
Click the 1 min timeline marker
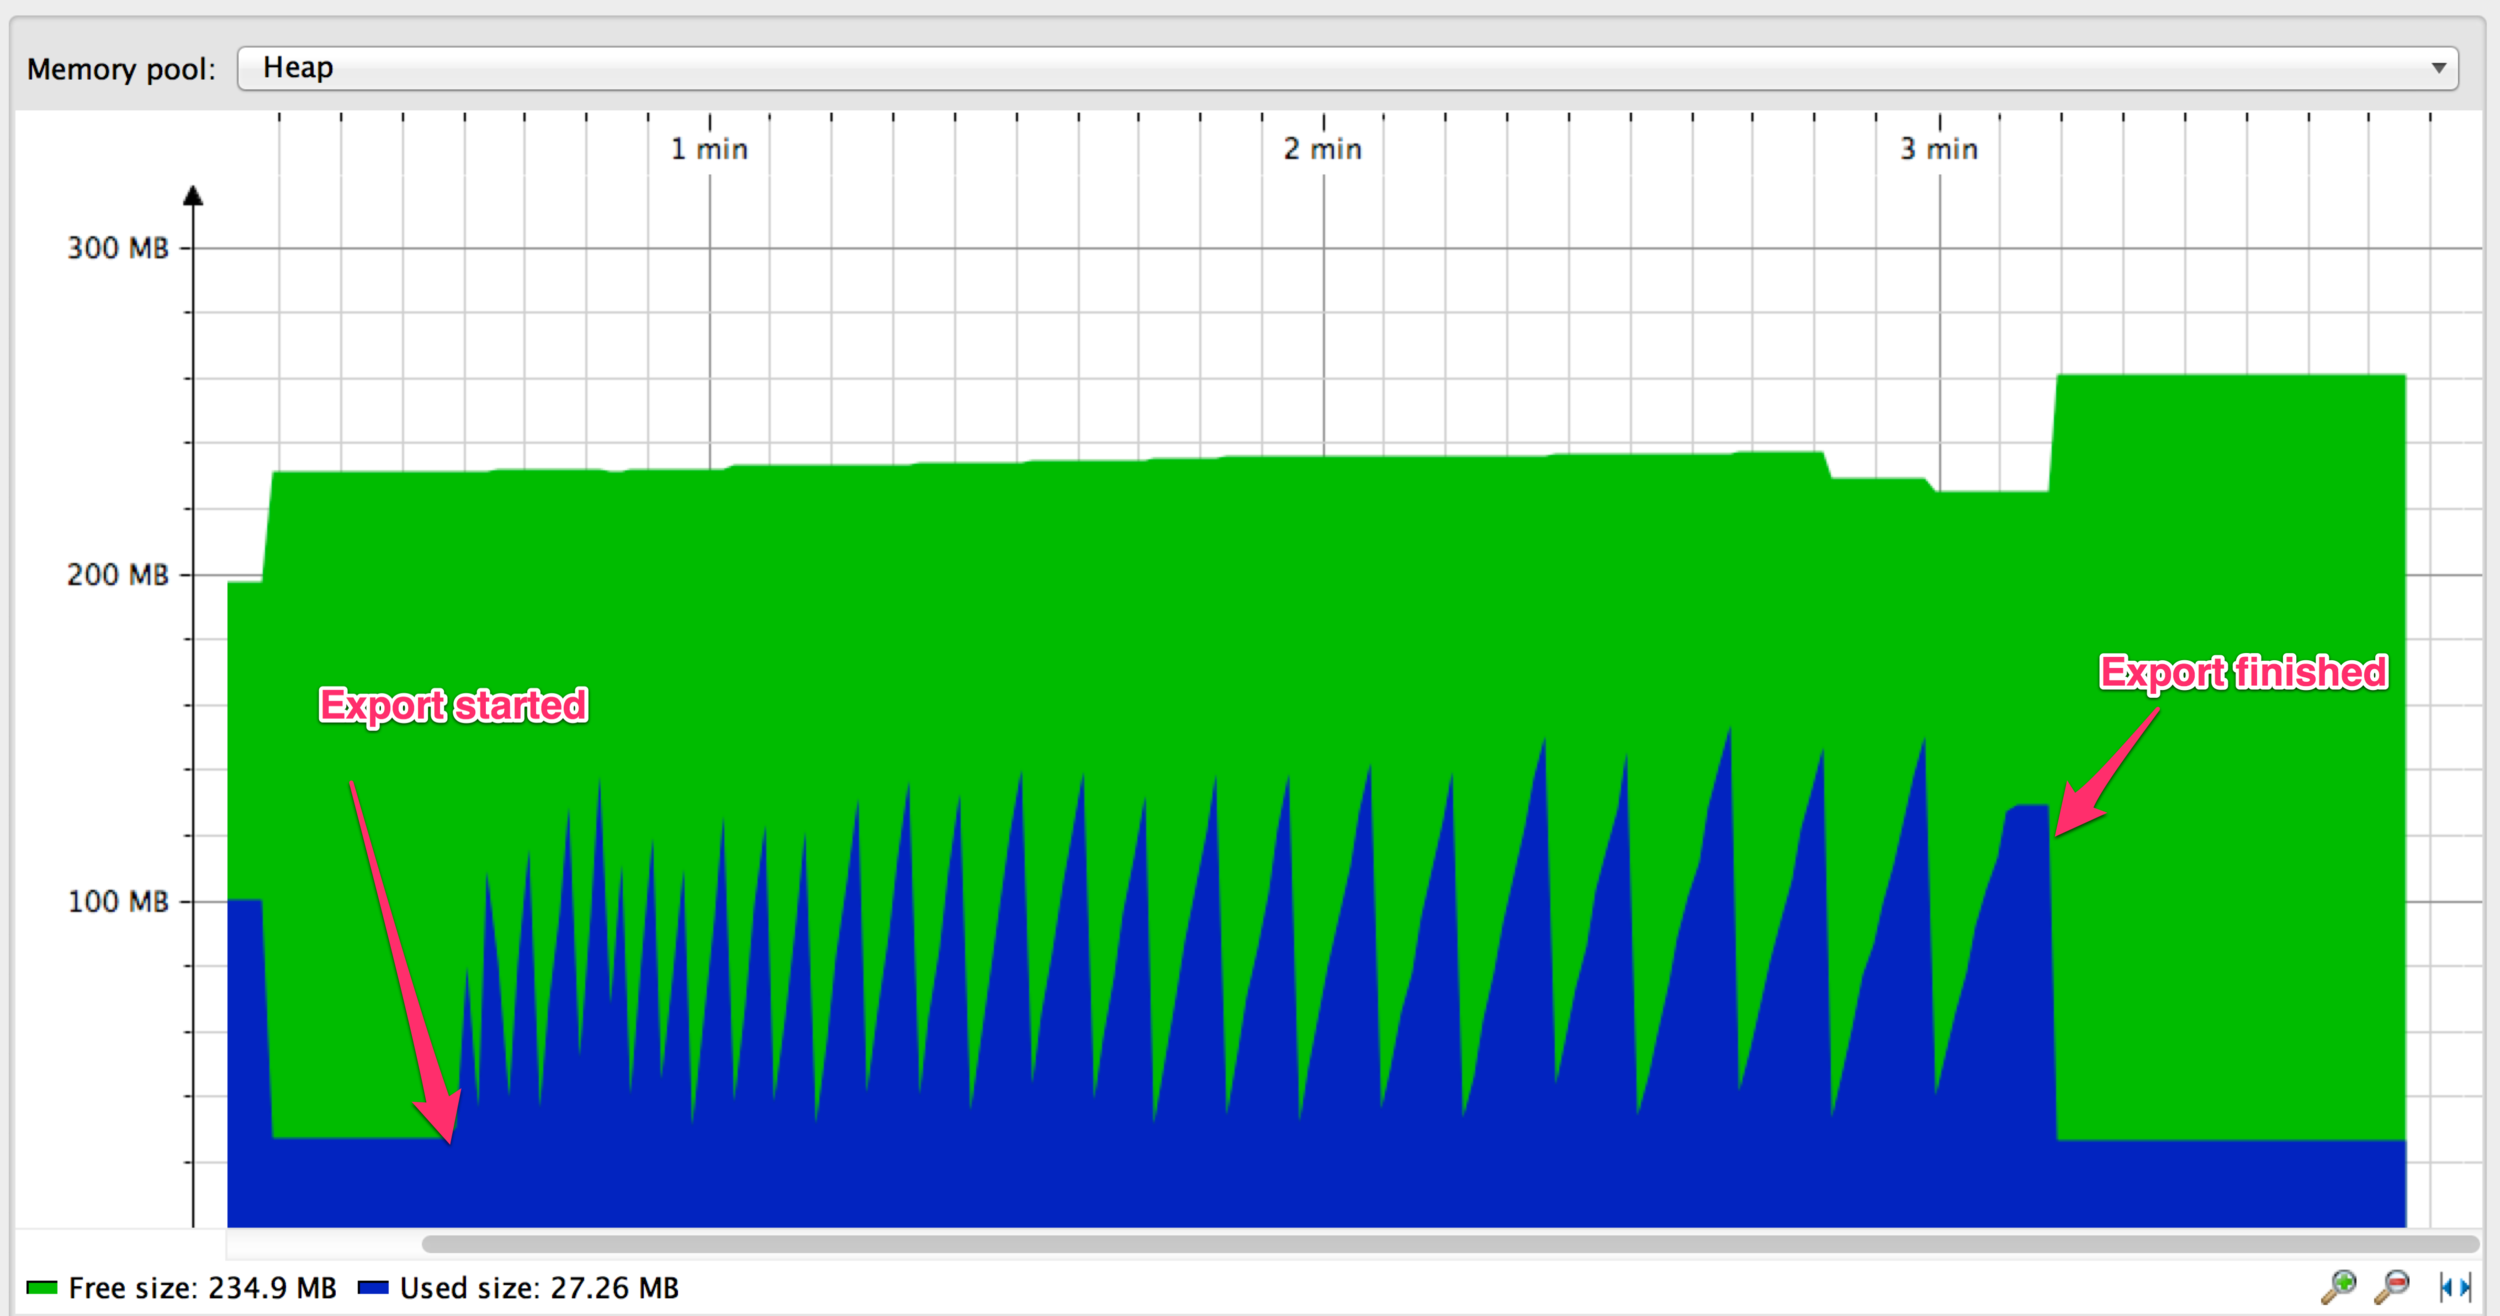(x=709, y=149)
